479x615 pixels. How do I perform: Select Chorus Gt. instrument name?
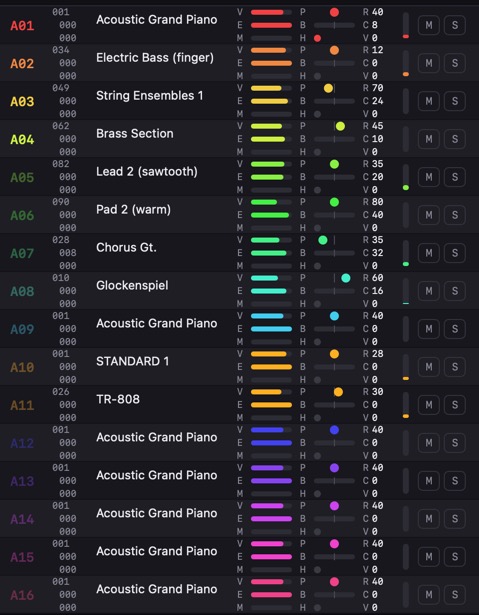tap(126, 247)
